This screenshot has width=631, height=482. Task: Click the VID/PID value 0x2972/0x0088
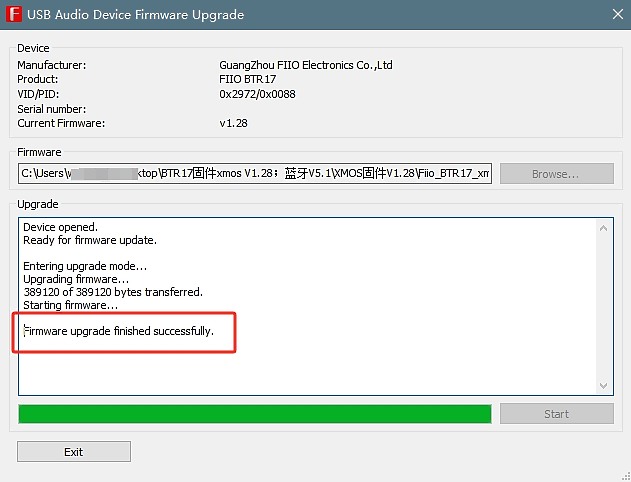pos(257,94)
